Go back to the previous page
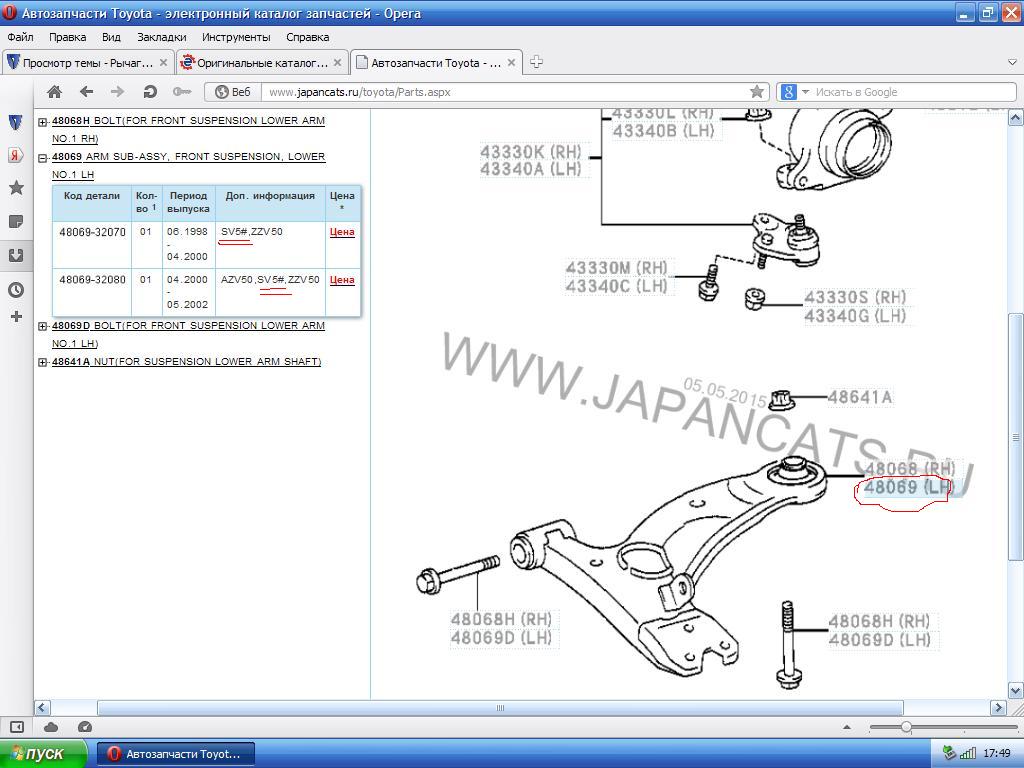Screen dimensions: 1024x768 tap(86, 92)
